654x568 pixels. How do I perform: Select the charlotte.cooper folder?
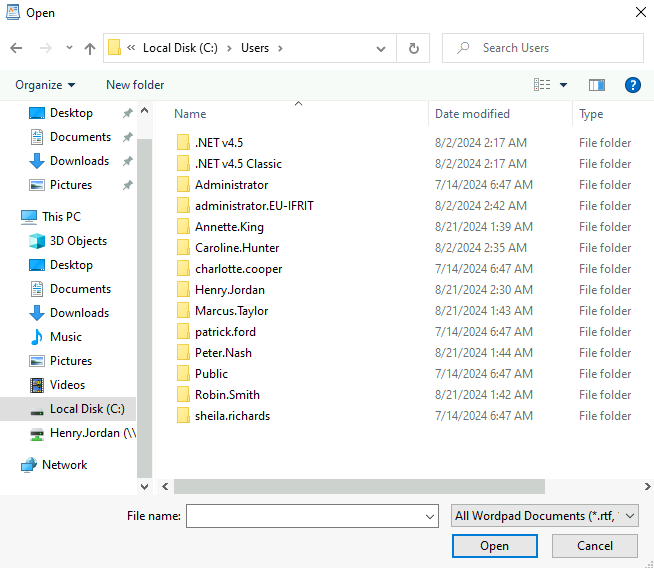tap(238, 269)
